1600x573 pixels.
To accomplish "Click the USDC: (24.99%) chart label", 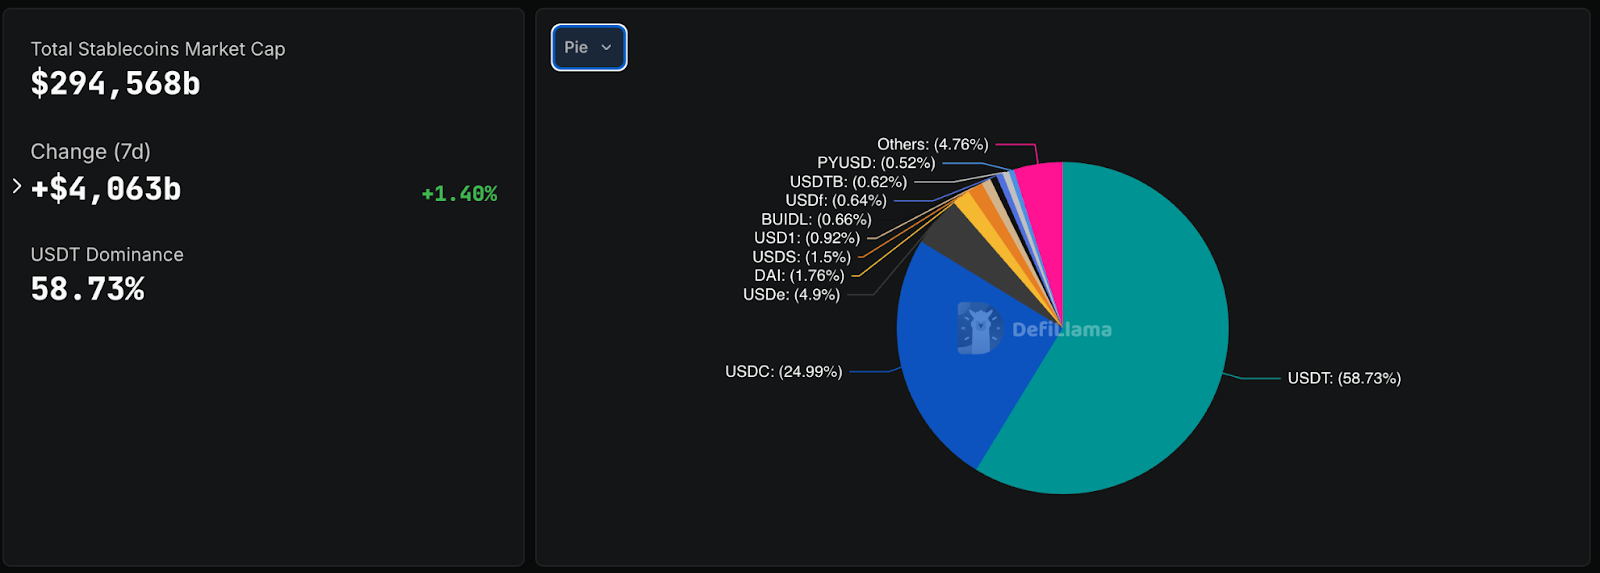I will point(783,371).
